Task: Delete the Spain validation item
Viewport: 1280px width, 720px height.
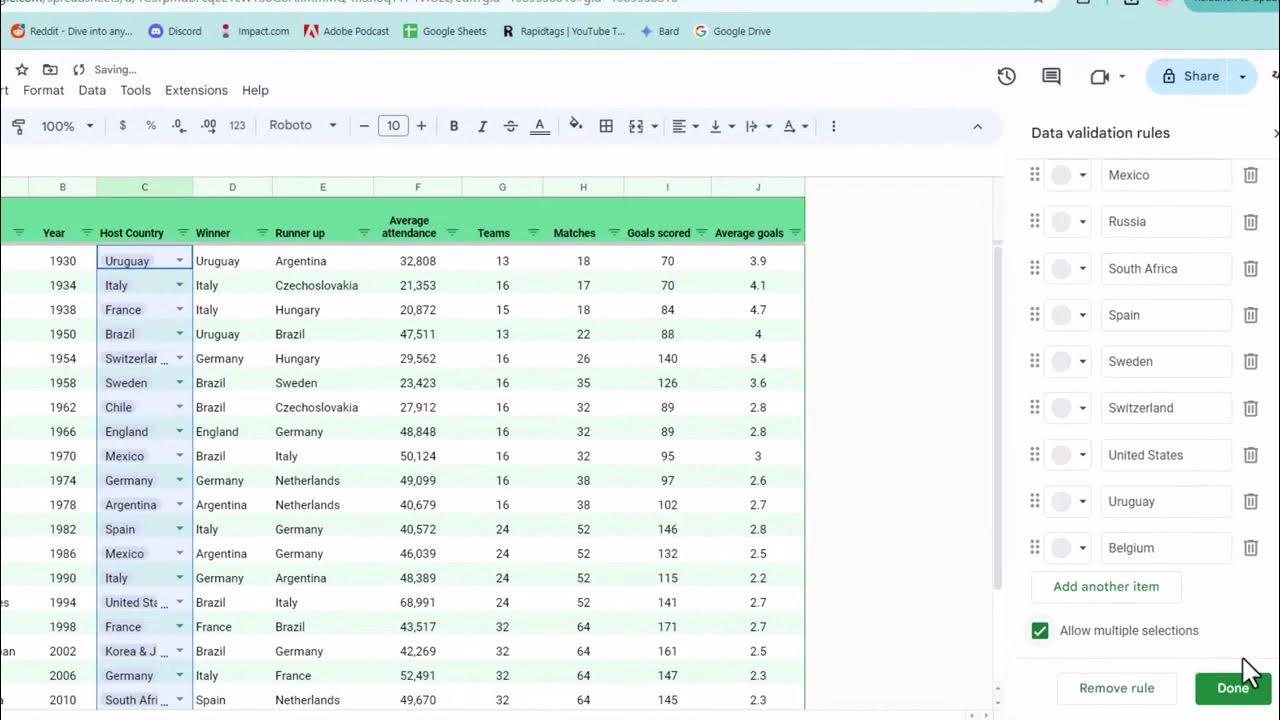Action: (x=1250, y=315)
